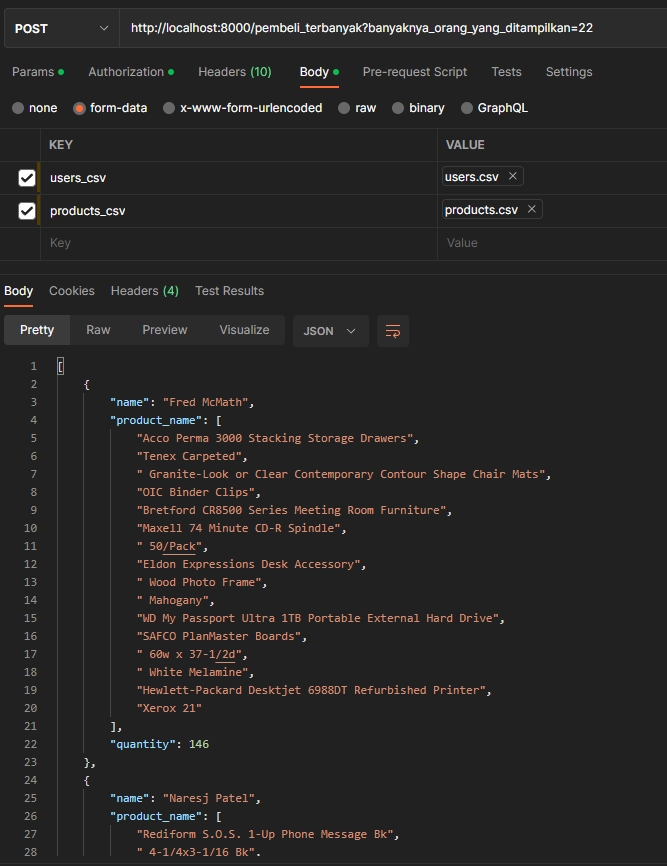Open the POST request method dropdown
The width and height of the screenshot is (667, 866).
tap(60, 28)
